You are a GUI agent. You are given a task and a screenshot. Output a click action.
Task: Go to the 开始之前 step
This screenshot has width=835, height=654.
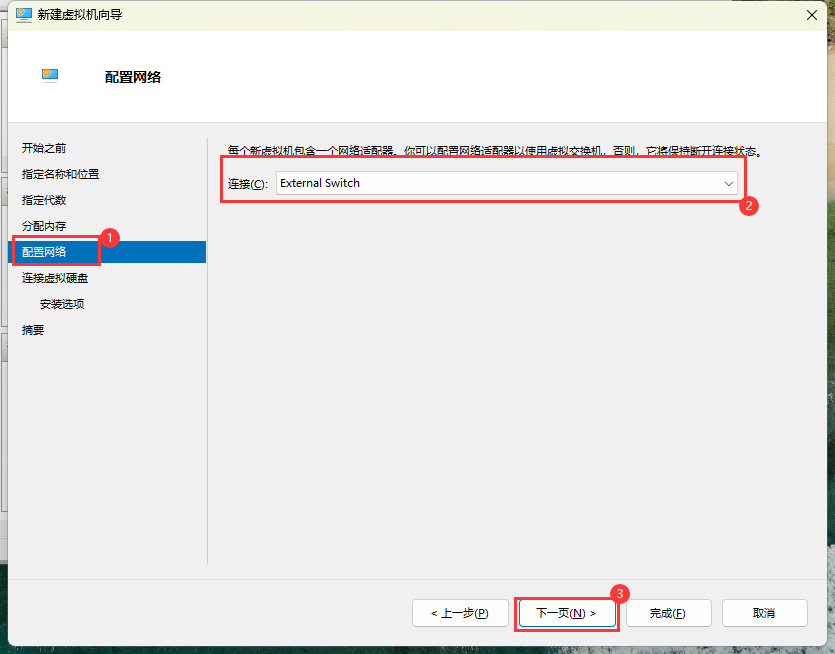44,148
